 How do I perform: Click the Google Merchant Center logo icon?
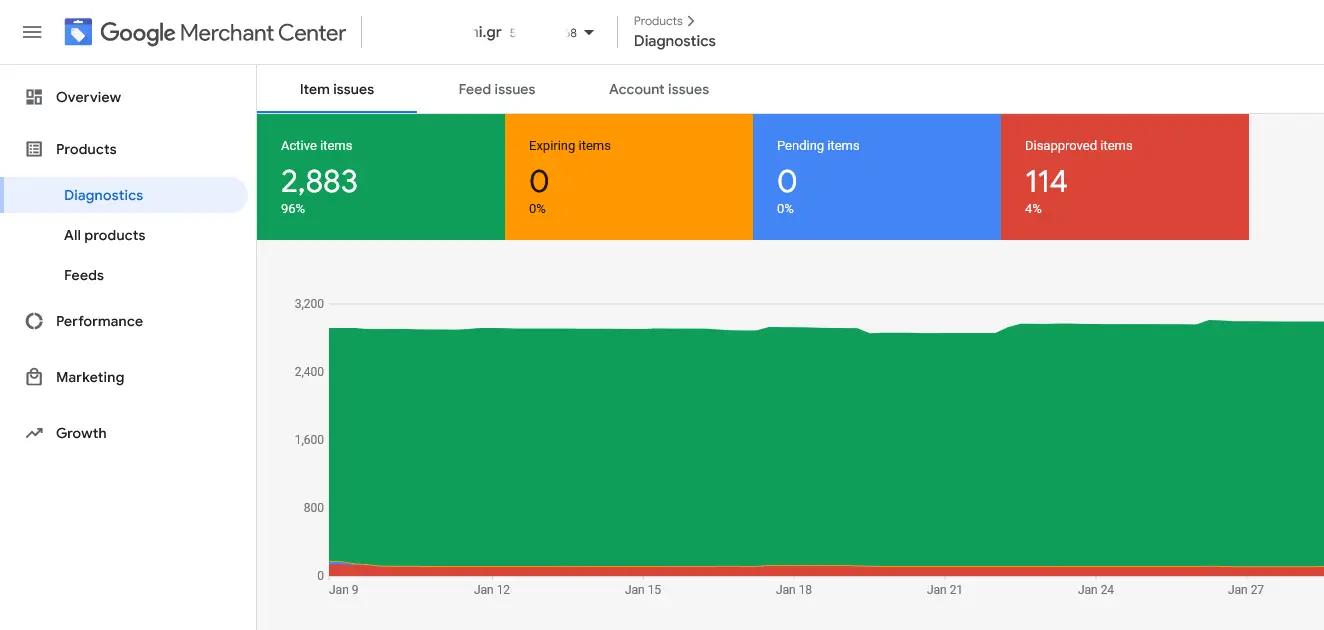(x=78, y=32)
